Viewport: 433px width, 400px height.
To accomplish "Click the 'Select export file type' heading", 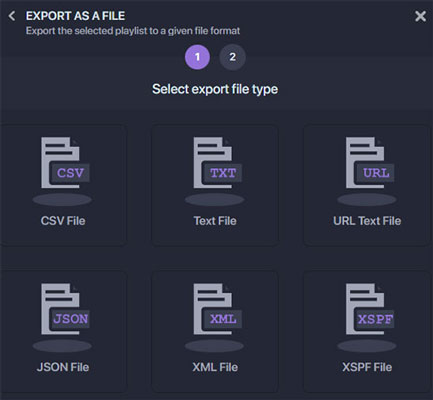I will [x=215, y=89].
